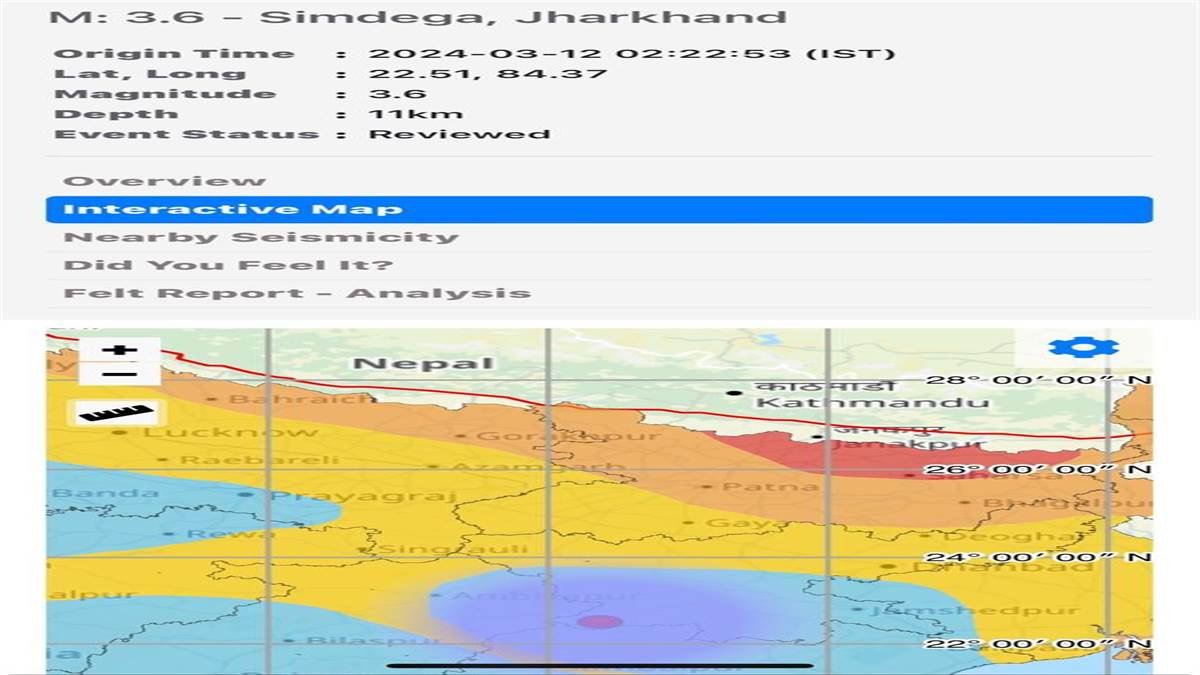Click the Nepal country label on the map

click(423, 364)
